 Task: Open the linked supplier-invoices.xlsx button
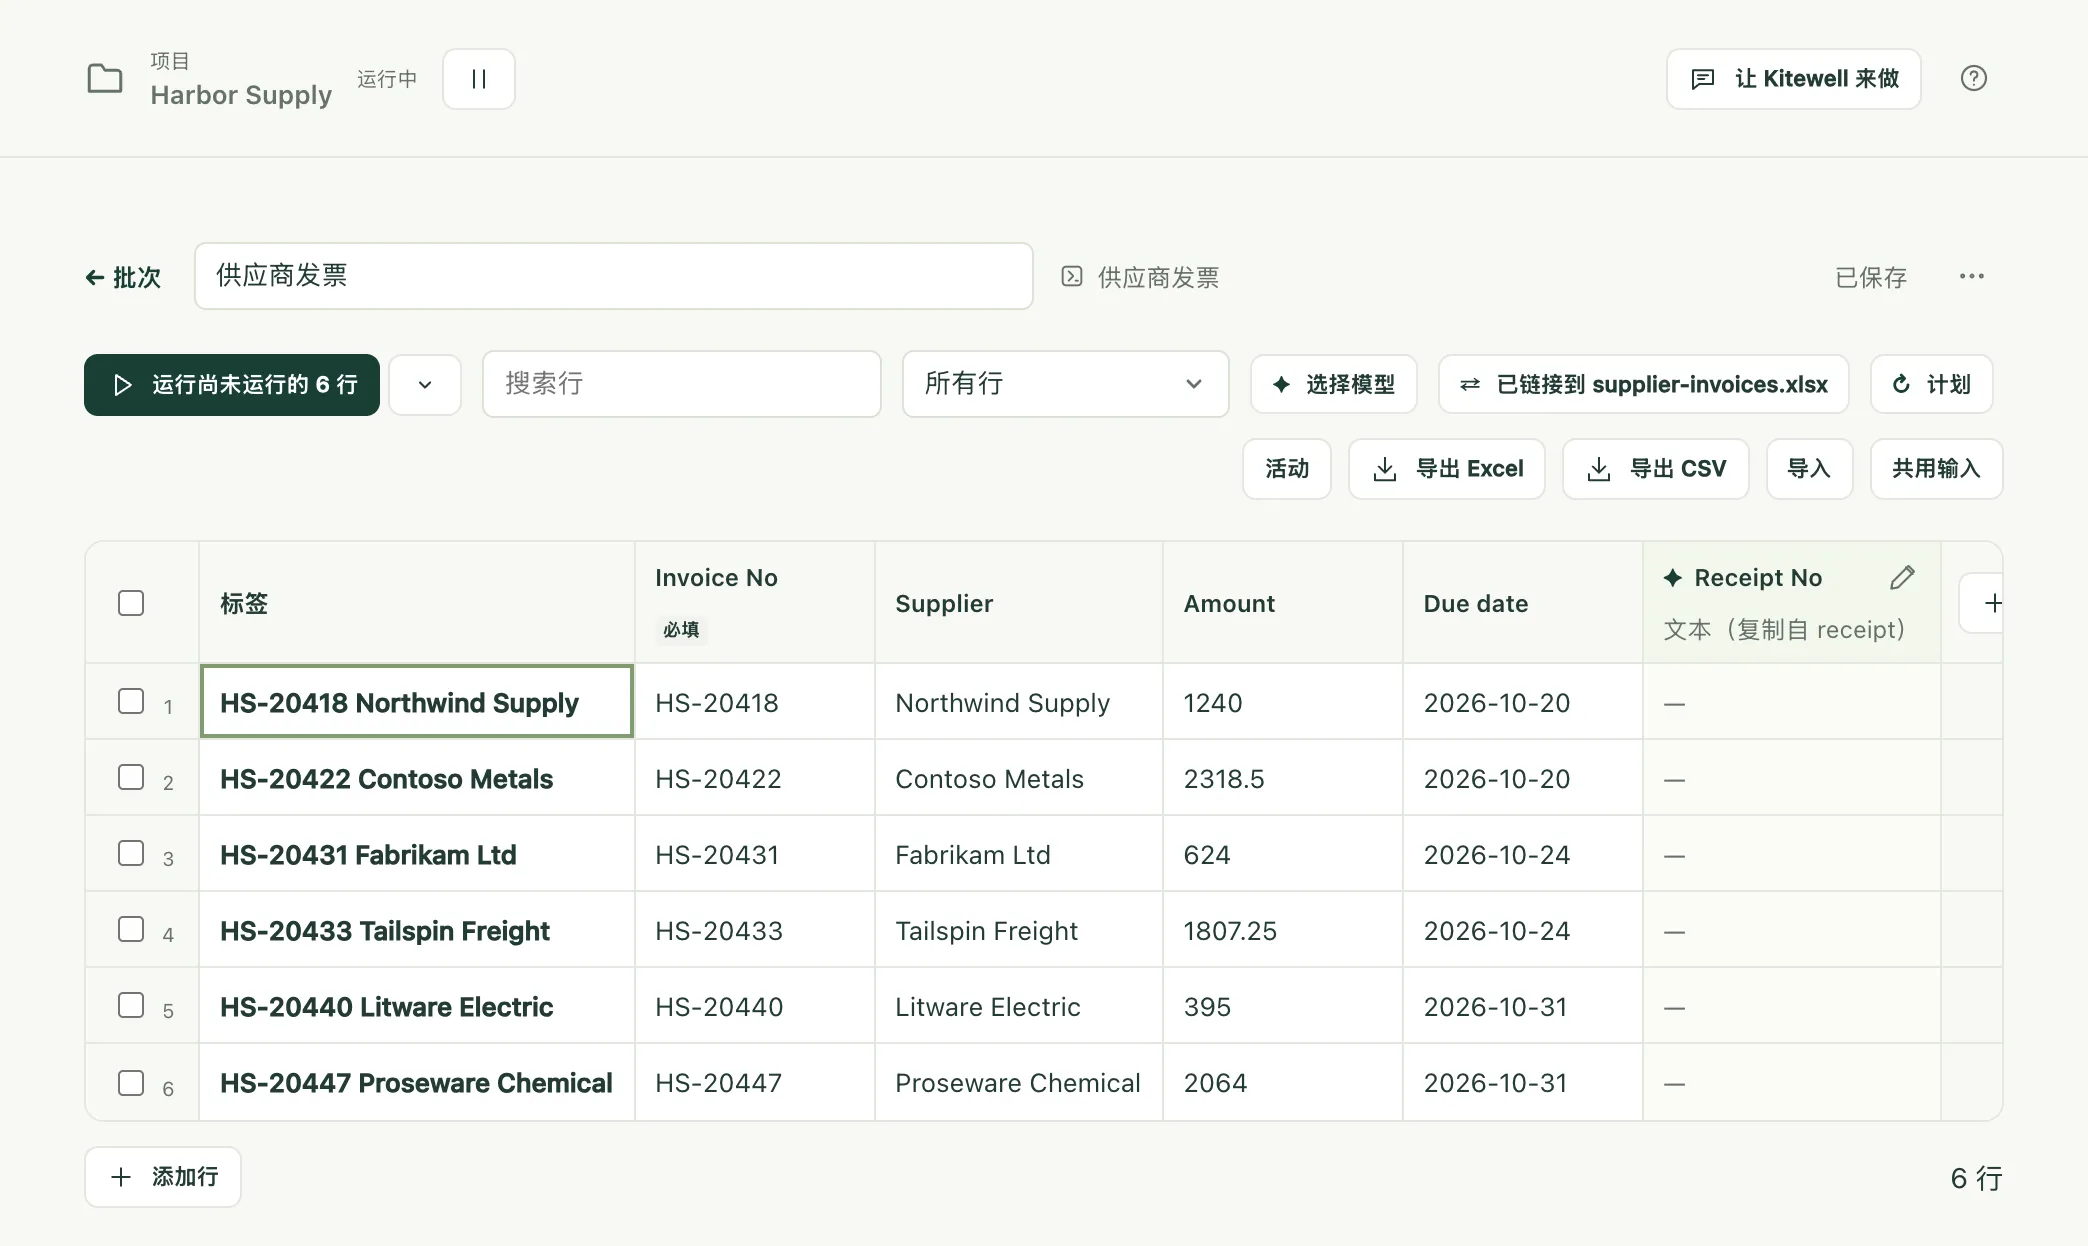[1643, 385]
